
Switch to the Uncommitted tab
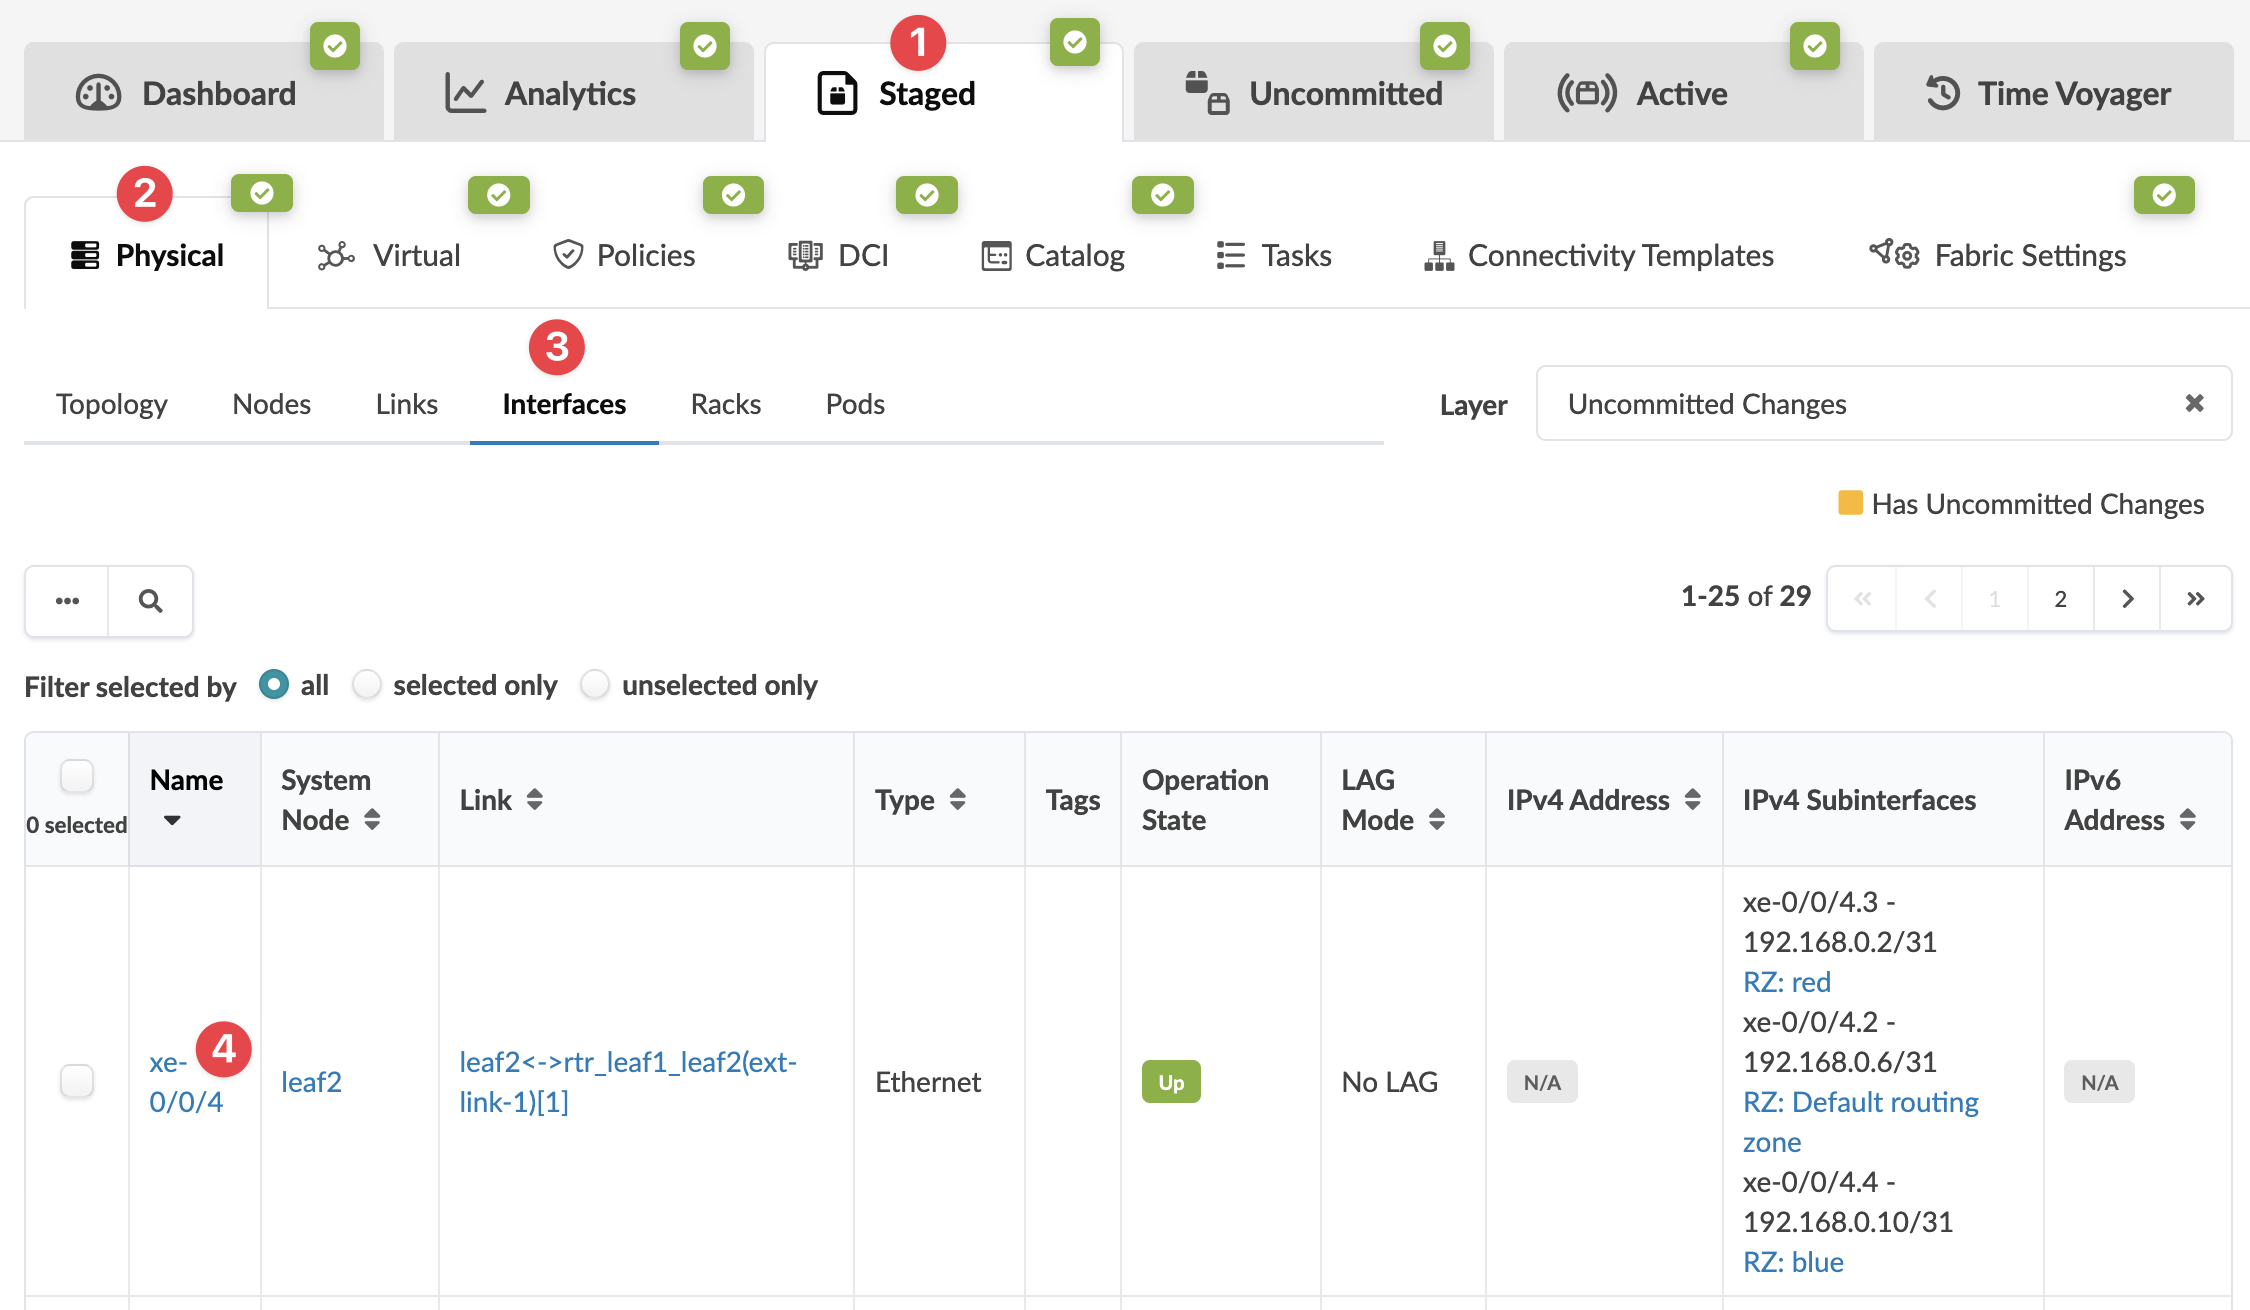click(1313, 94)
